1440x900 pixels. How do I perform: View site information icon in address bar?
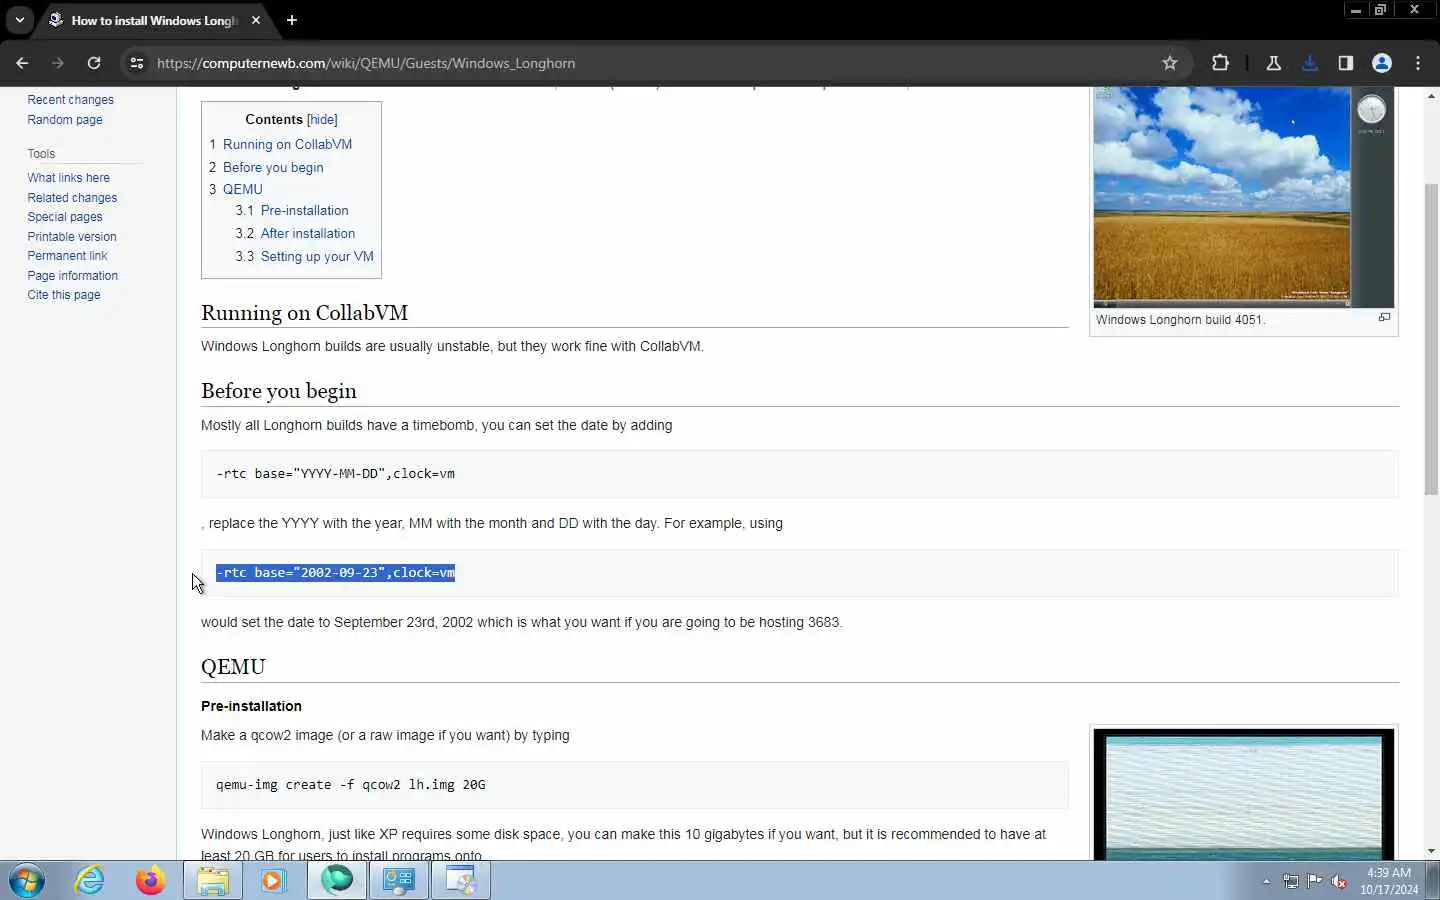point(137,63)
